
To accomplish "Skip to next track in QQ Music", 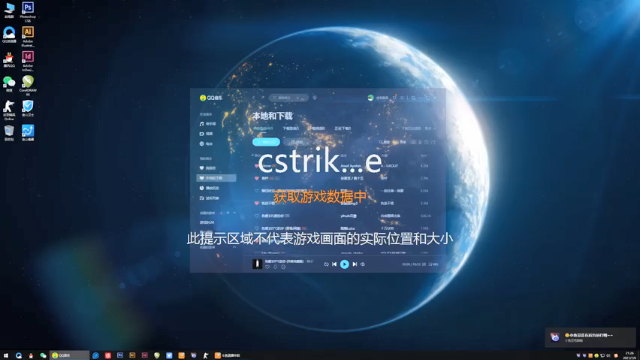I will pos(355,264).
